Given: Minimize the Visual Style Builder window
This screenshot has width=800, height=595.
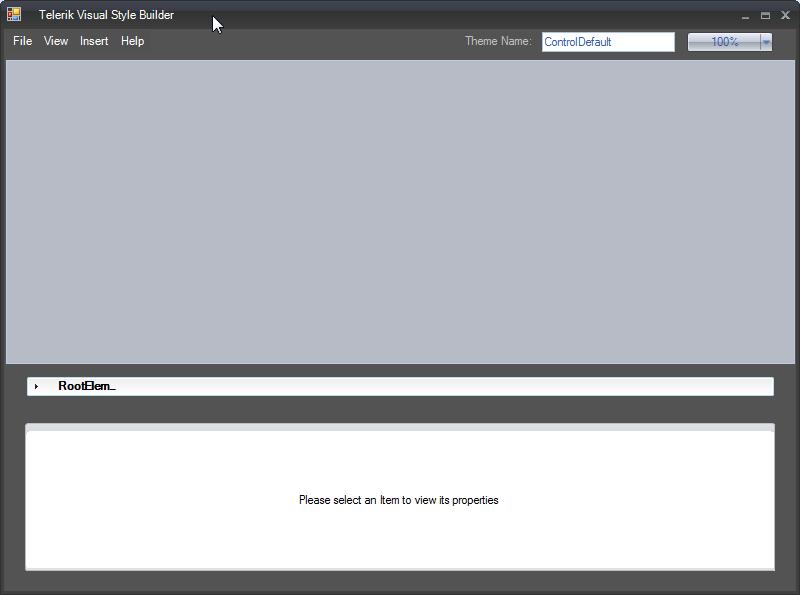Looking at the screenshot, I should (x=745, y=16).
